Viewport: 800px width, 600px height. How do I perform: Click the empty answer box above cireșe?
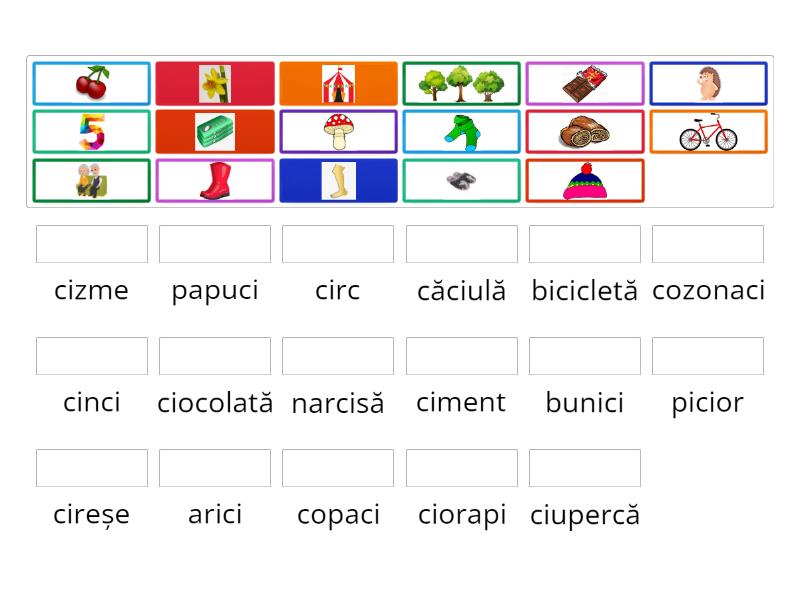click(91, 467)
